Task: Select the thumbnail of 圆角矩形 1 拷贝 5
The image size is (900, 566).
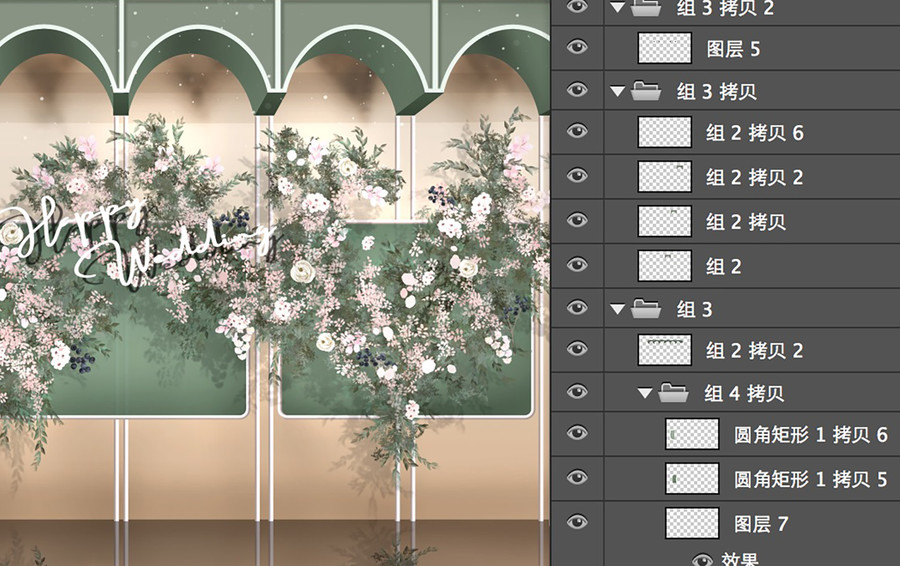Action: pyautogui.click(x=692, y=478)
